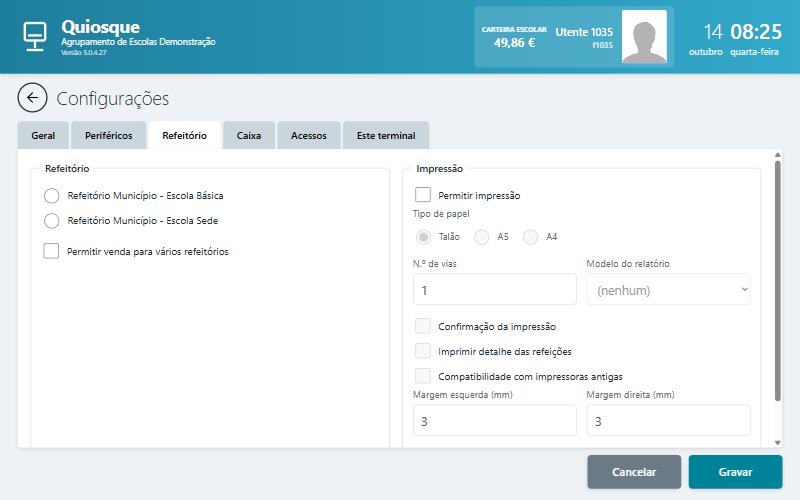Click the Carteira Escolar balance 49,86 €
The image size is (800, 500).
tap(514, 43)
